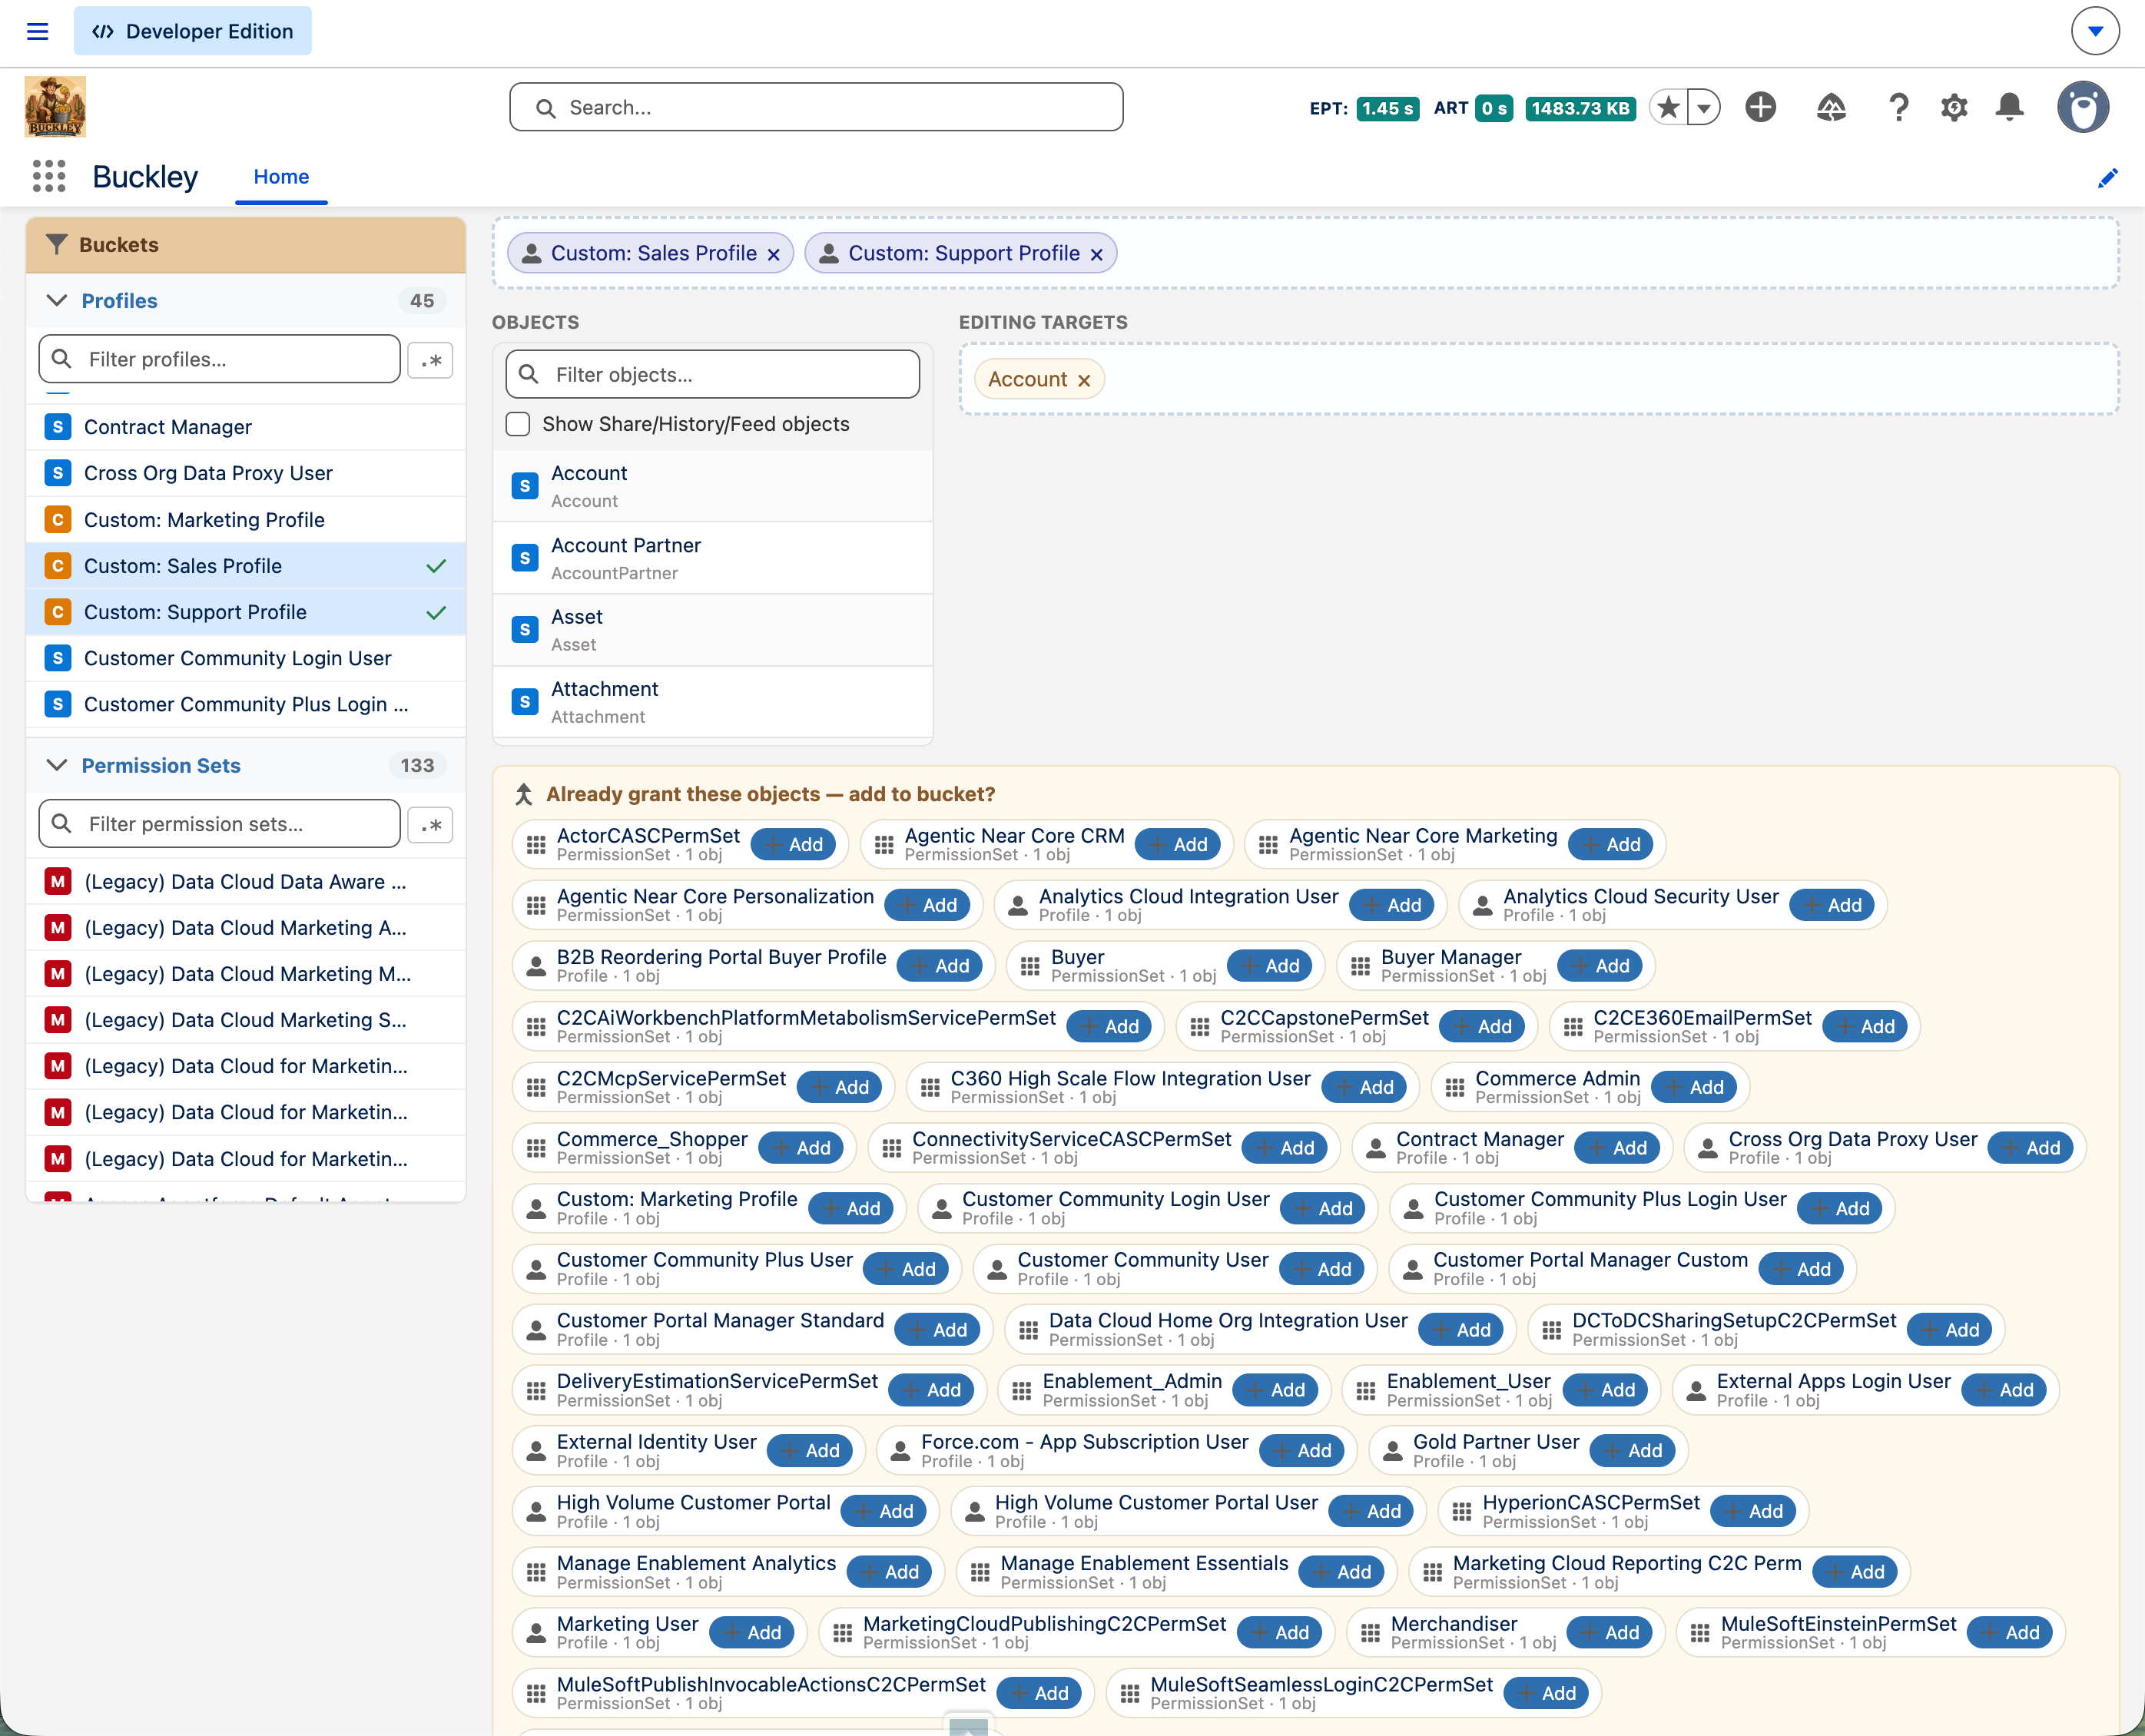Click the favorites star icon
This screenshot has width=2145, height=1736.
coord(1667,107)
